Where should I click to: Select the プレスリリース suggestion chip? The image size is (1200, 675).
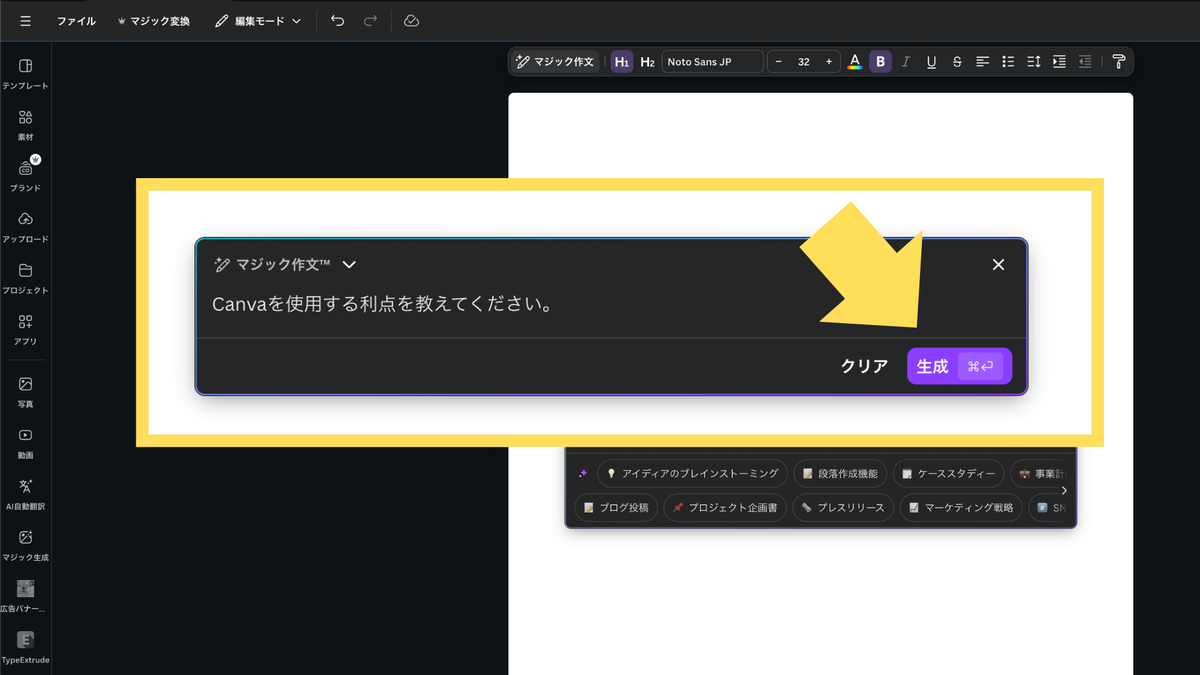point(843,508)
